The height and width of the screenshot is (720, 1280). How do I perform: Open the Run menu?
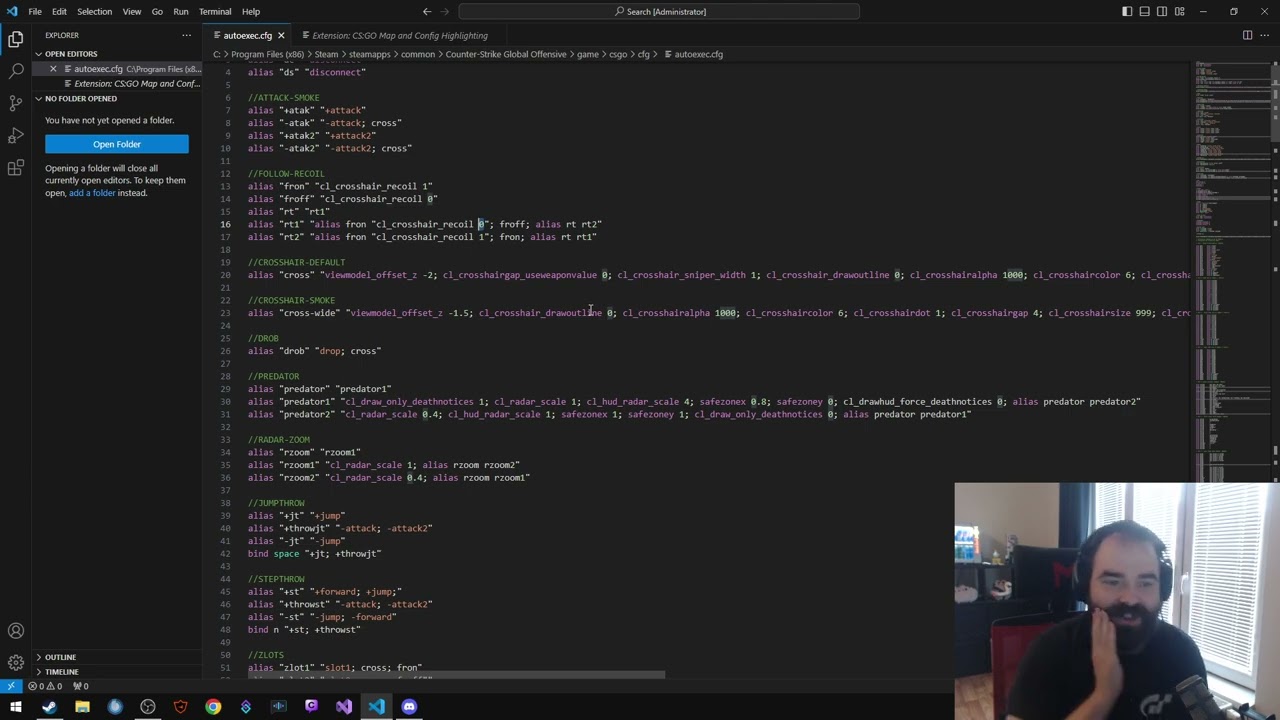click(181, 12)
